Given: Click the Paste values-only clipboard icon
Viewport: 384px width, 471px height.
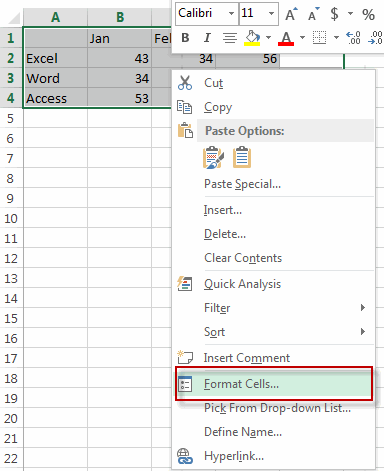Looking at the screenshot, I should pos(242,157).
